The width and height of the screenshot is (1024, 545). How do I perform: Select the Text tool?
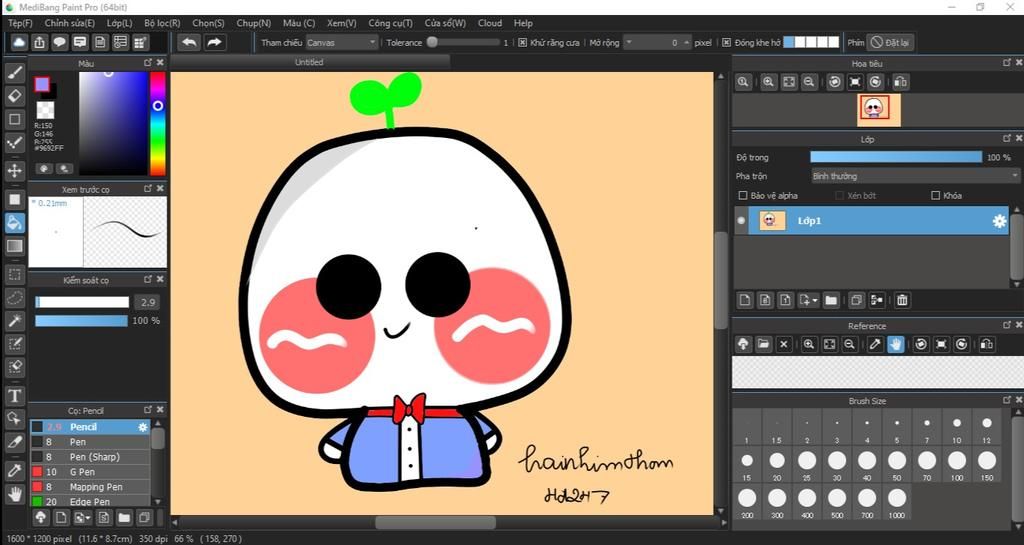(15, 395)
